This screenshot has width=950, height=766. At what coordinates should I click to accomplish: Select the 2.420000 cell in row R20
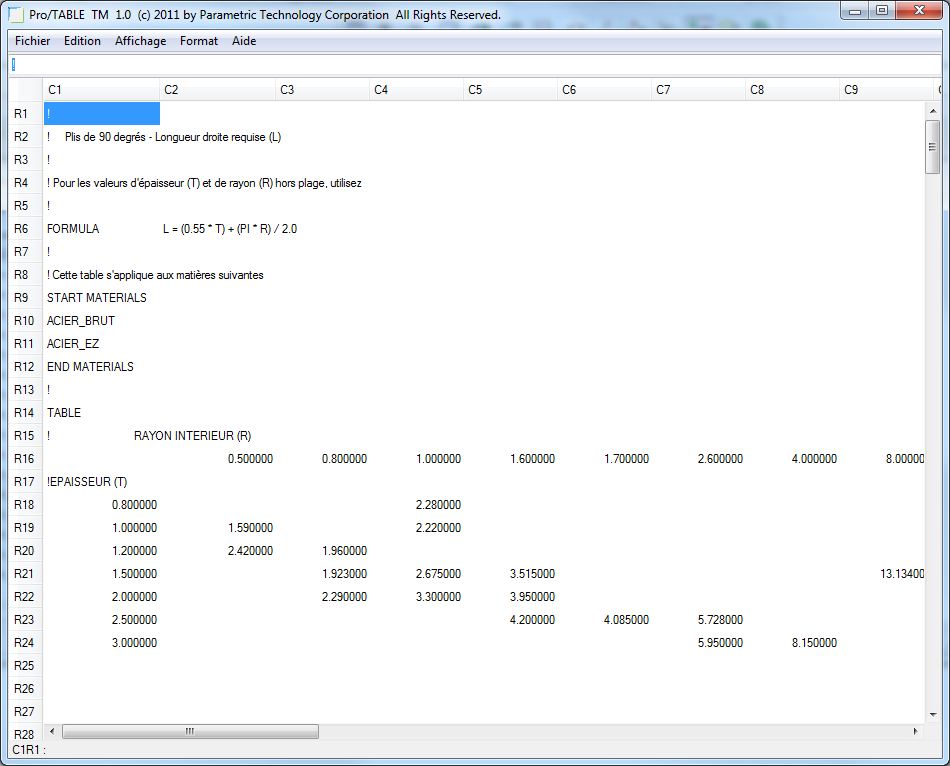(250, 551)
